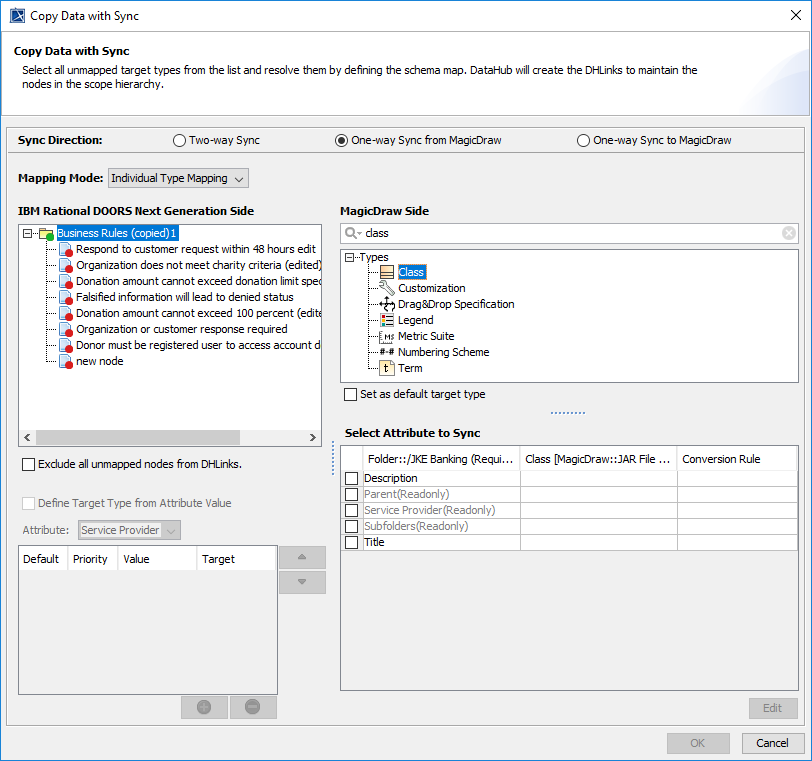Viewport: 812px width, 761px height.
Task: Collapse the Business Rules (copied)1 node
Action: tap(28, 234)
